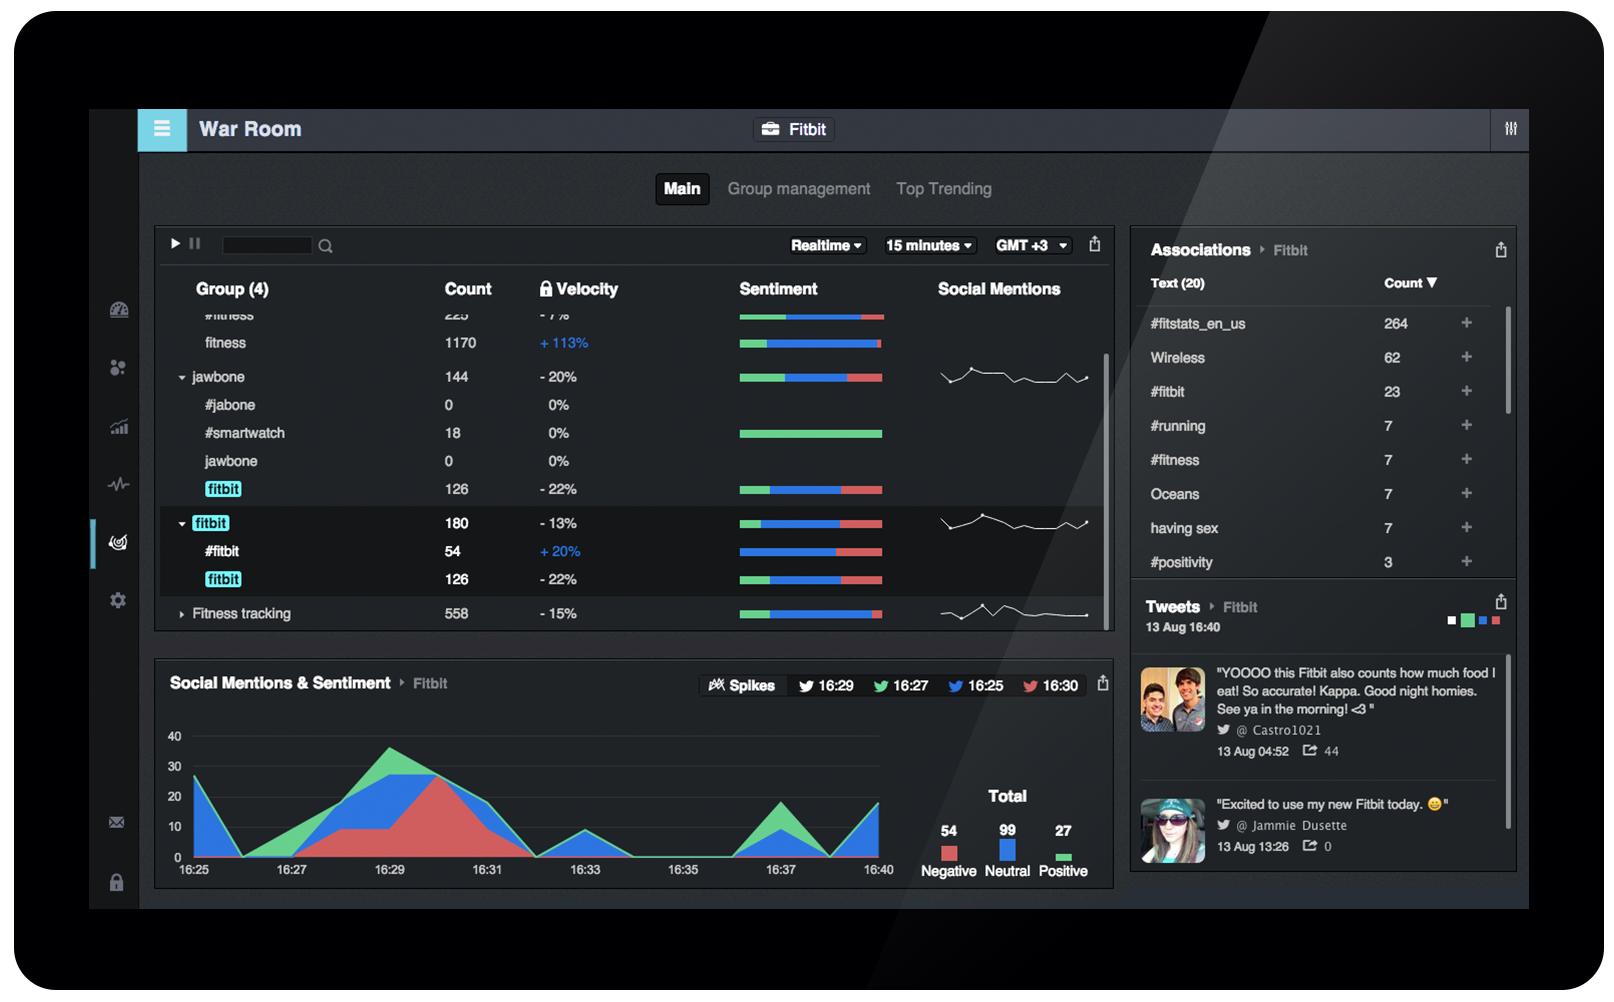Viewport: 1614px width, 1002px height.
Task: Open Castro1021 tweet avatar thumbnail
Action: coord(1173,700)
